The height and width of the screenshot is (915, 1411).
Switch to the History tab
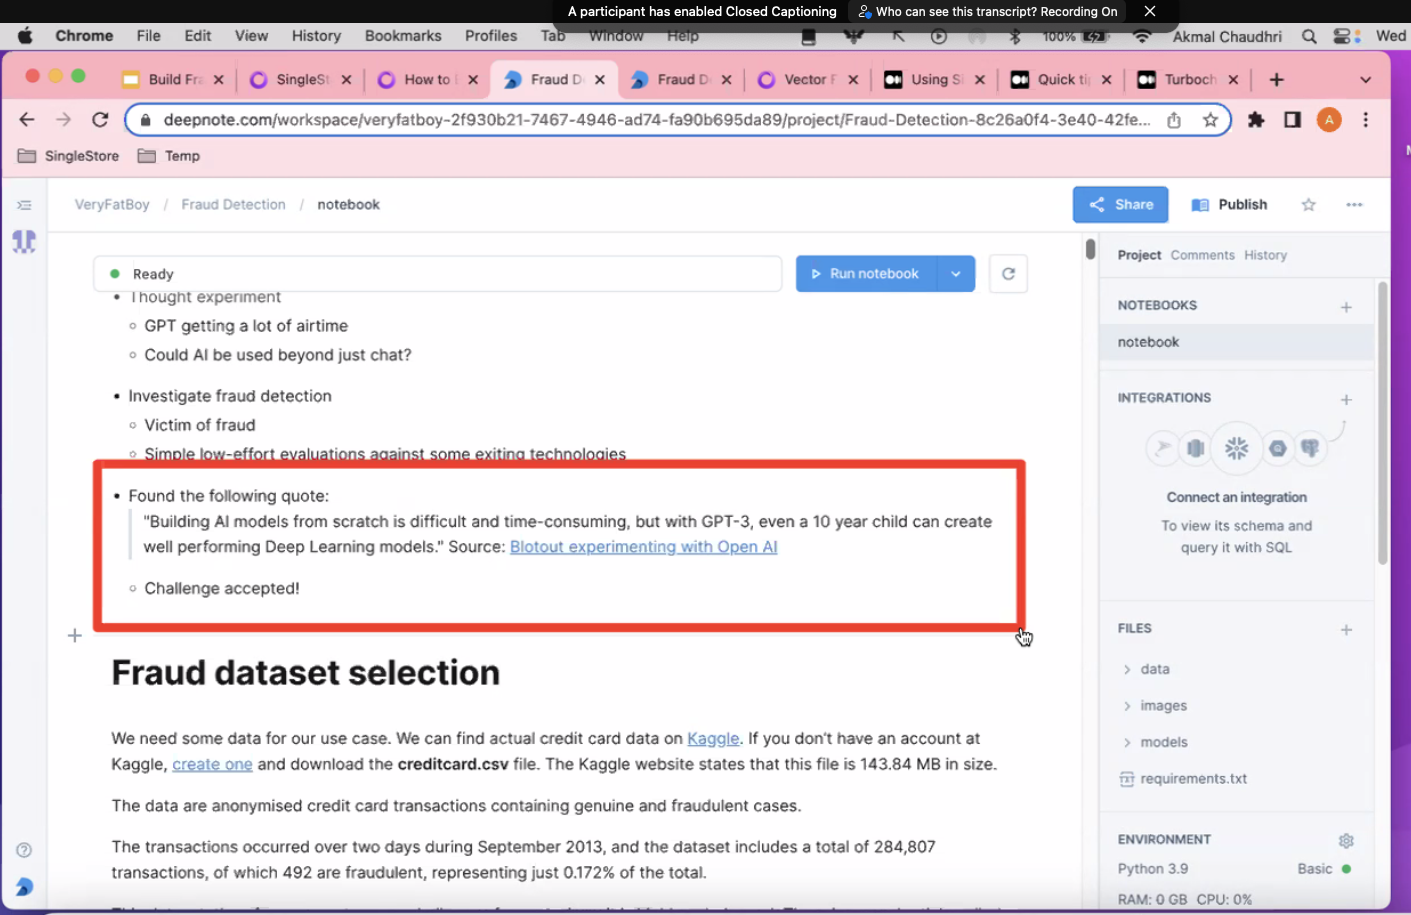pos(1265,255)
